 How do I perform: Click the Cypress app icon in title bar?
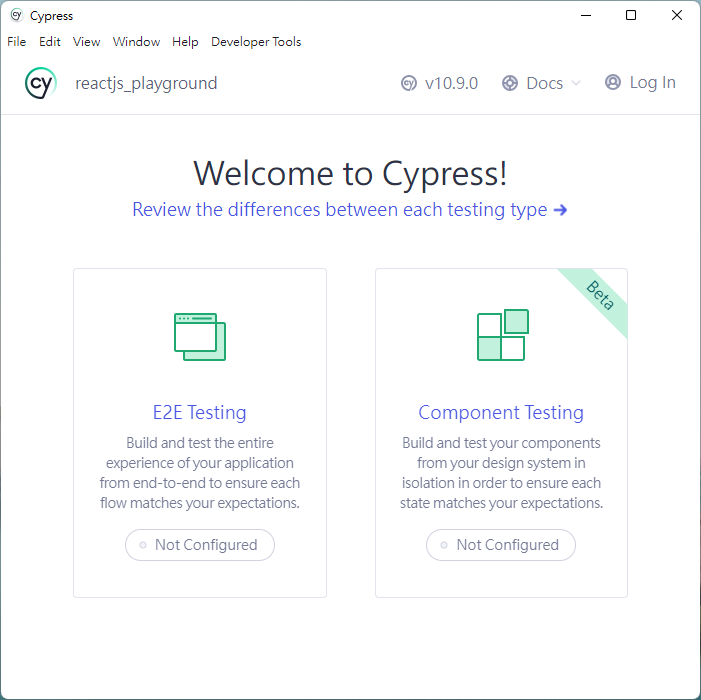tap(16, 16)
